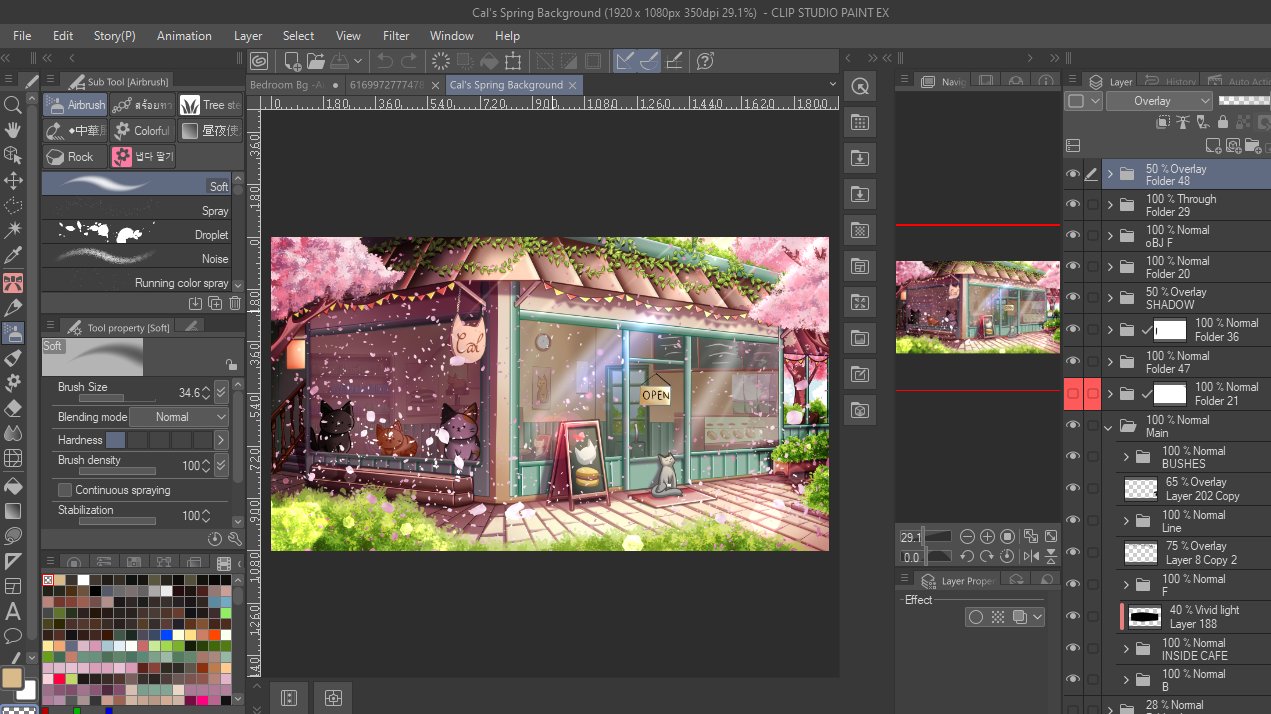Select the Text tool
This screenshot has height=714, width=1271.
click(13, 610)
